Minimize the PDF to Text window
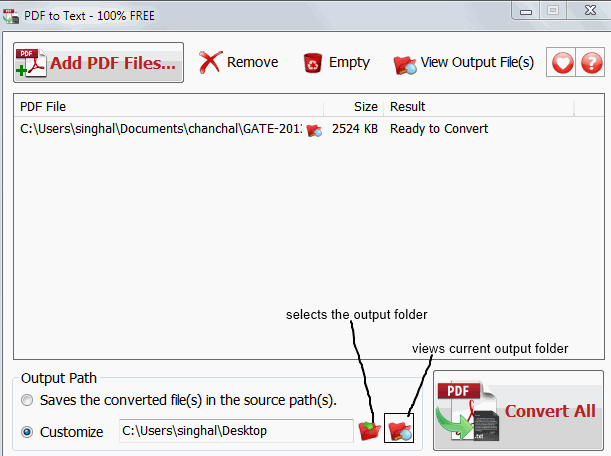 tap(526, 11)
